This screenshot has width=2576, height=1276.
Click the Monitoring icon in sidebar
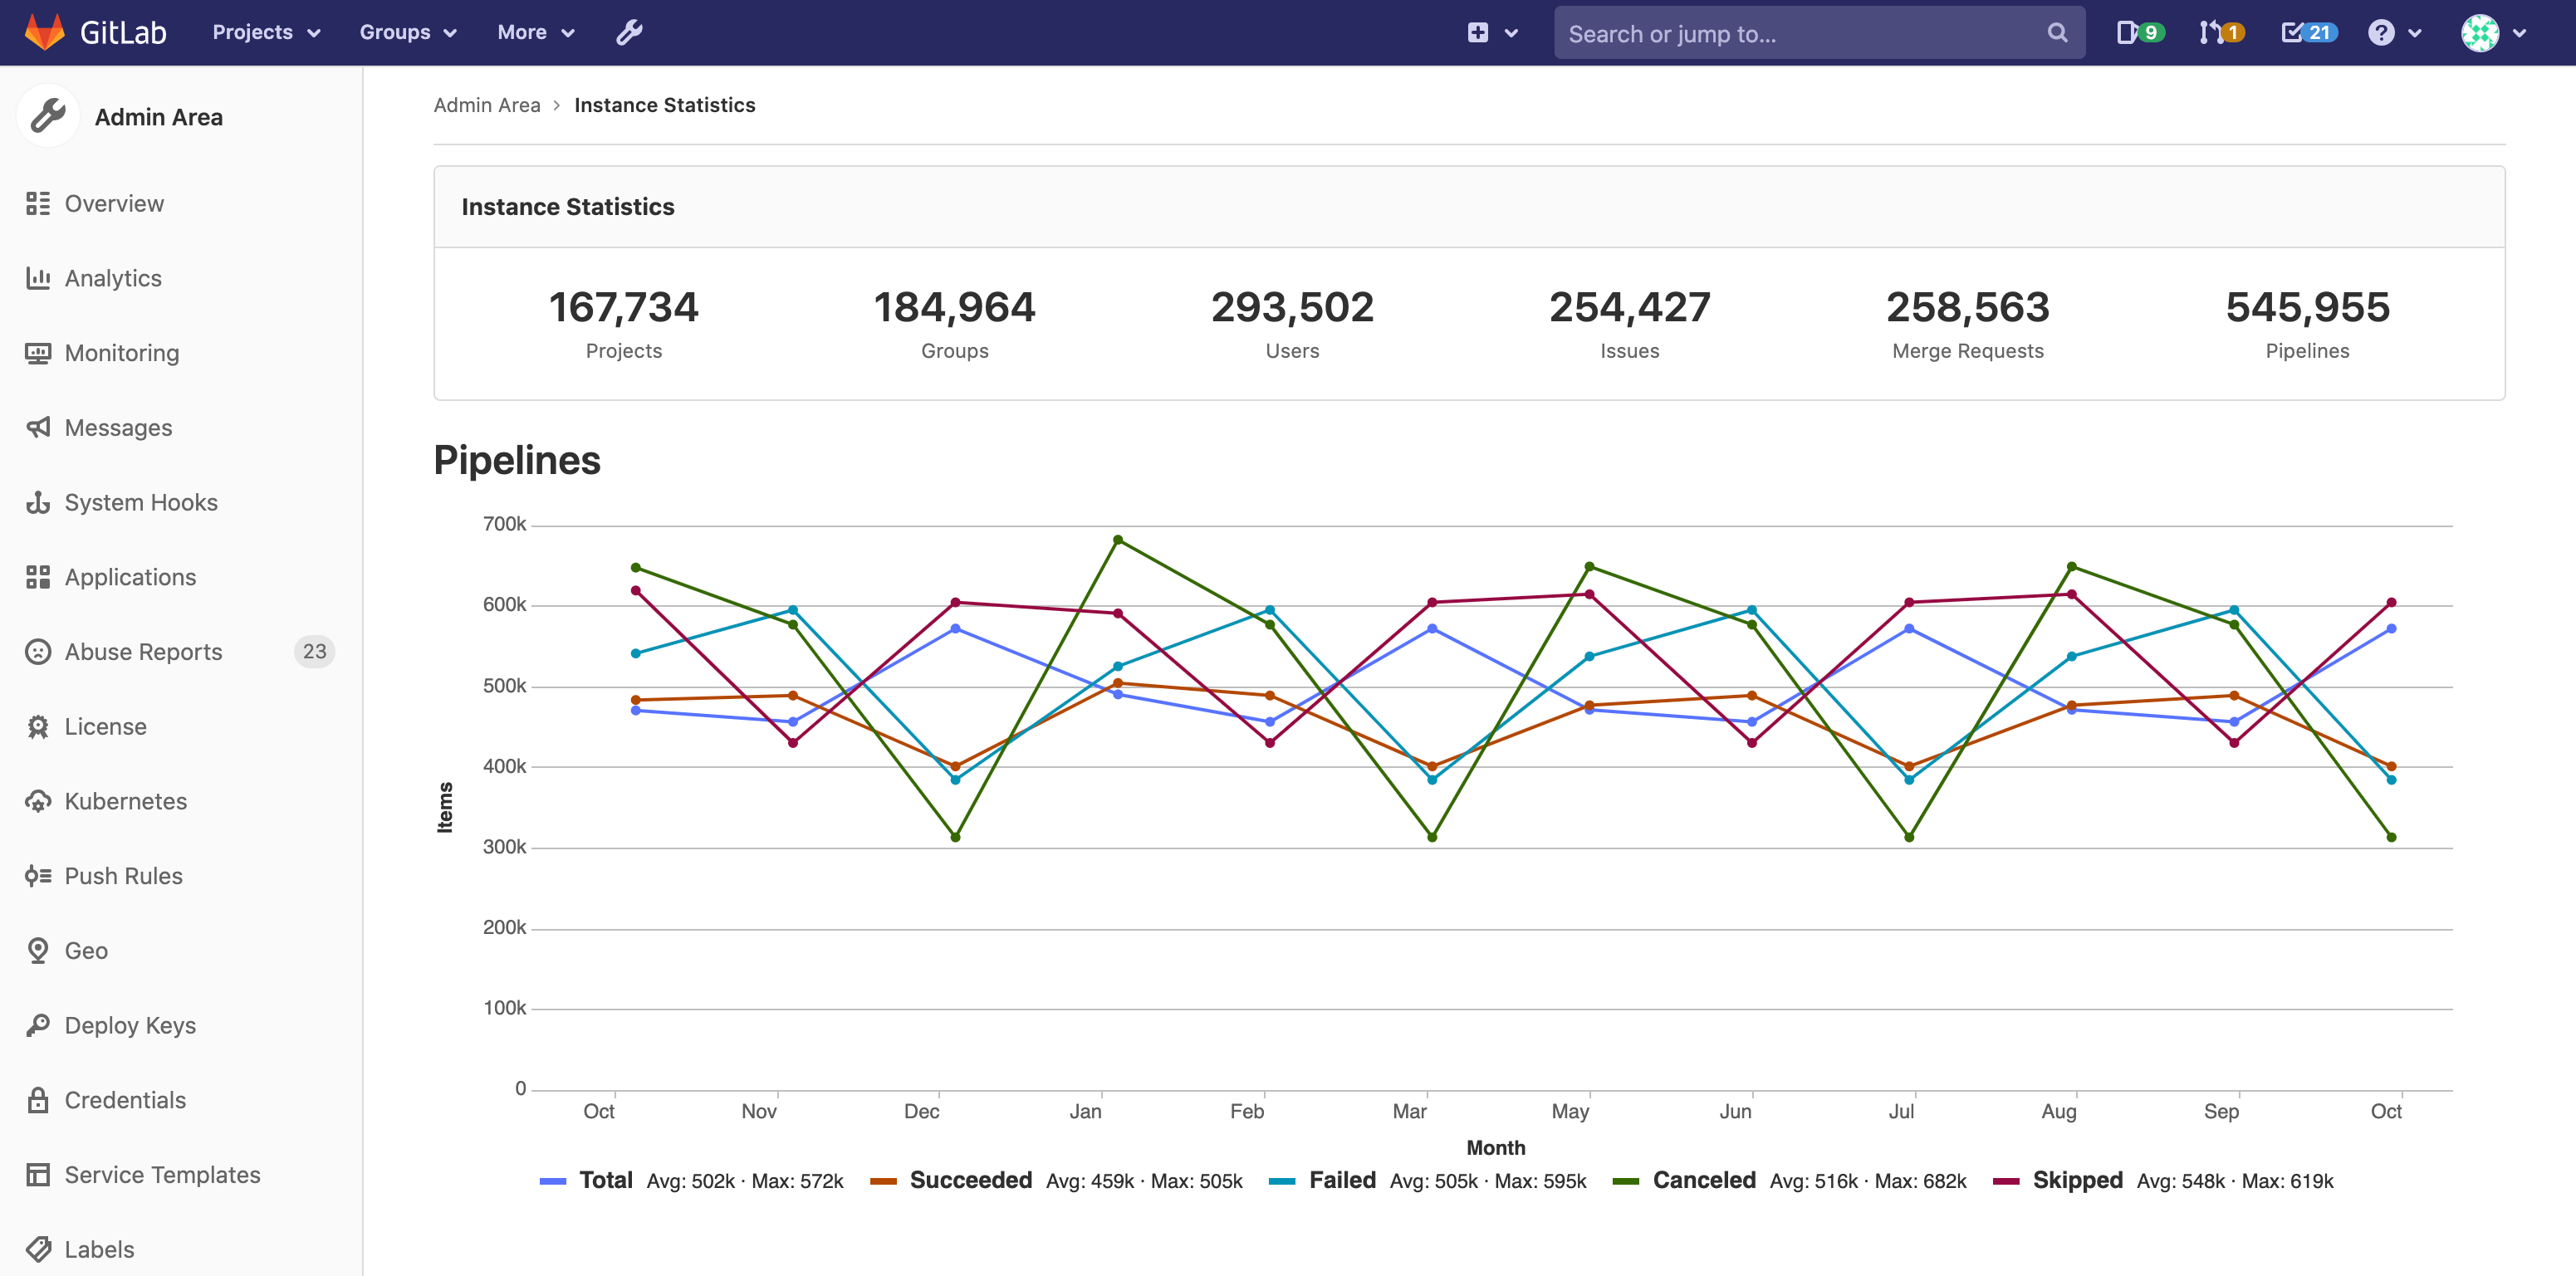point(38,351)
